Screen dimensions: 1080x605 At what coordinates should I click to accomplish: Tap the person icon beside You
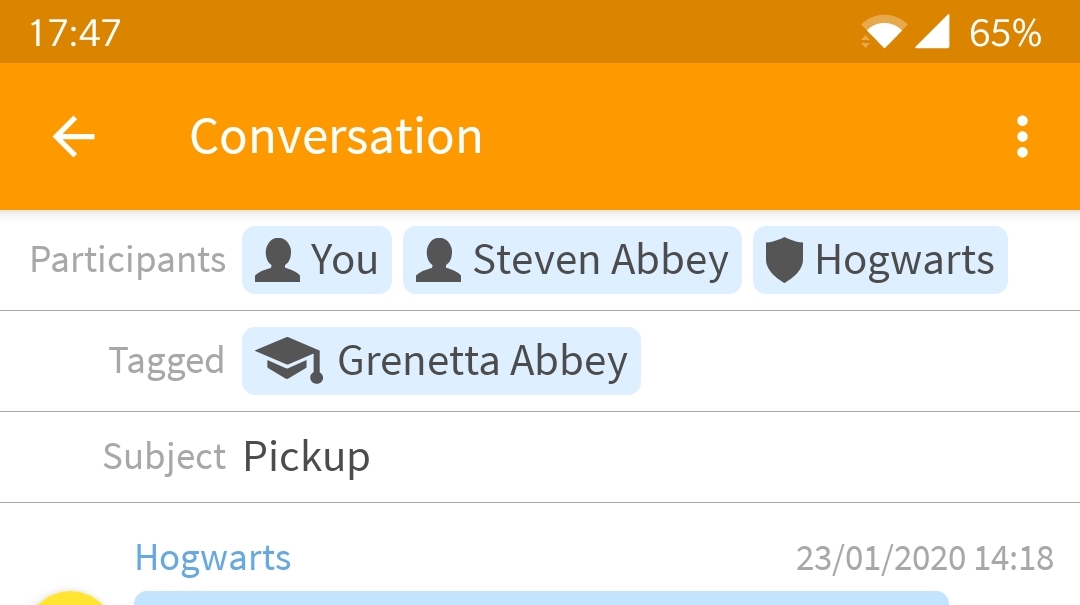pos(277,261)
